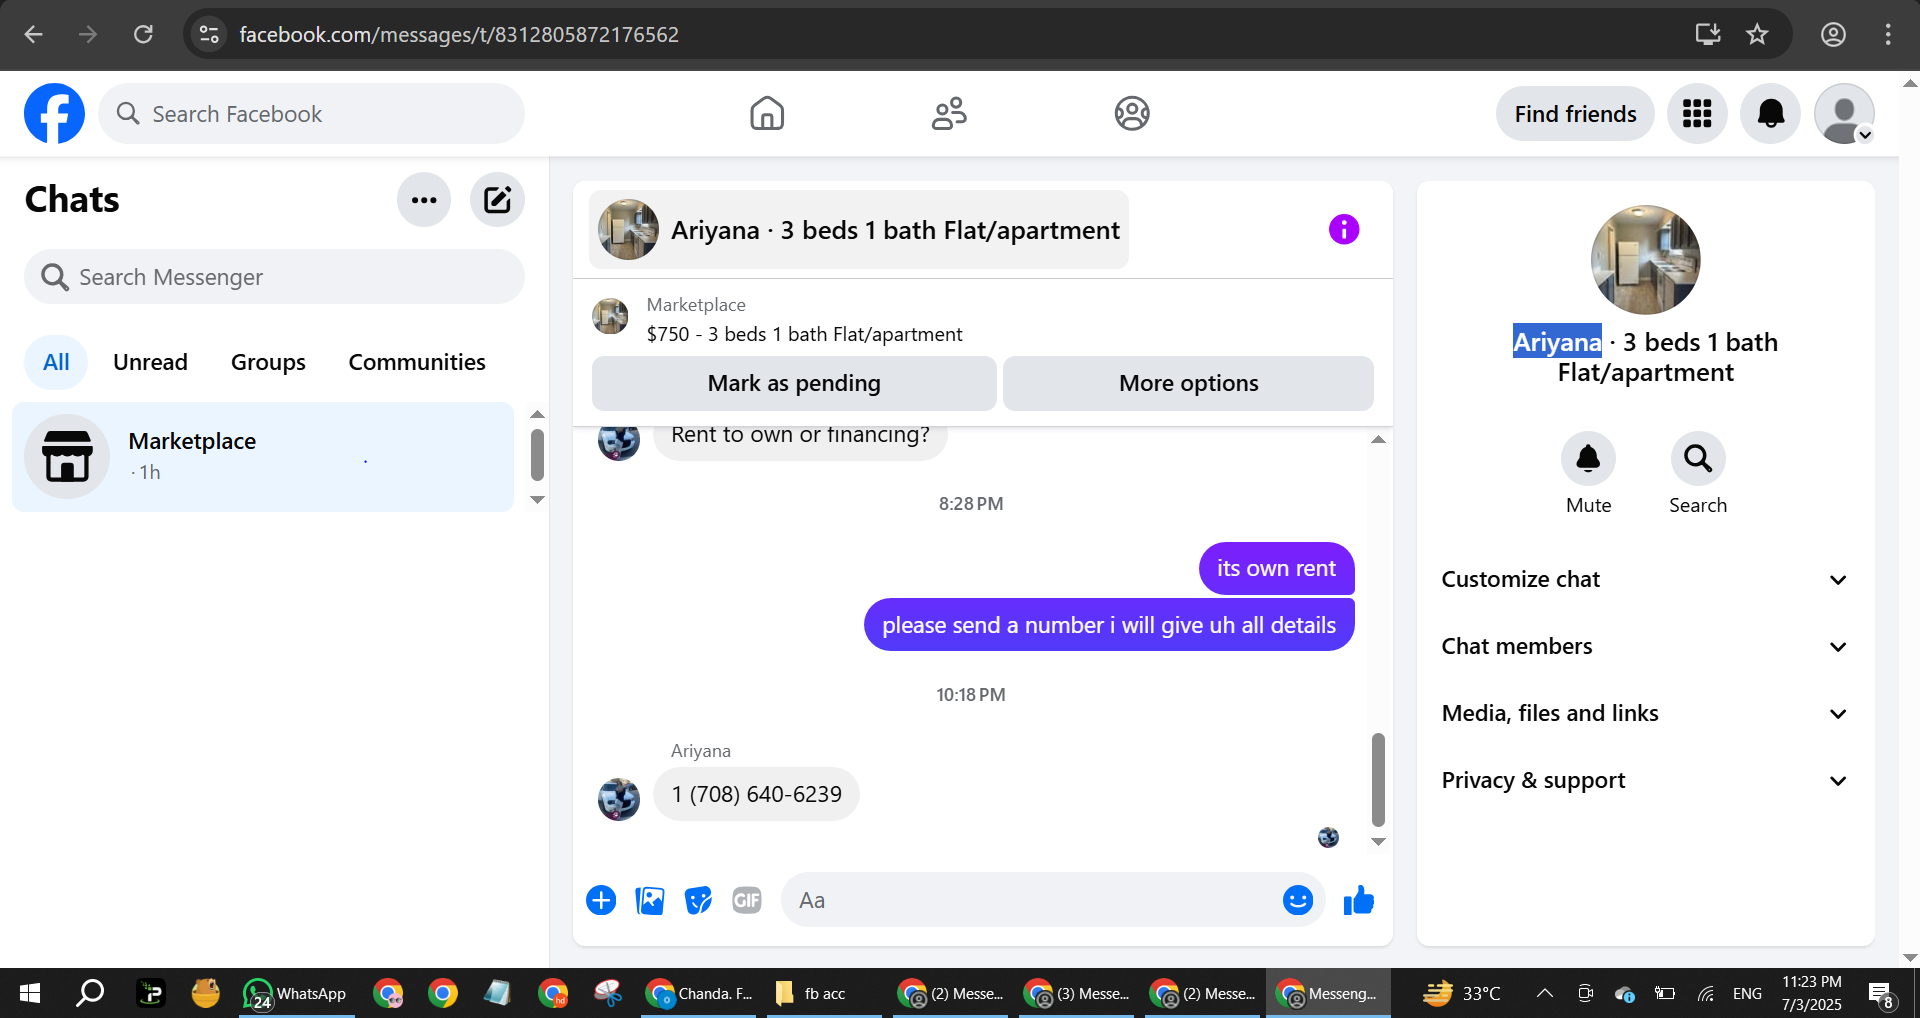The image size is (1920, 1018).
Task: Click Find friends button
Action: coord(1575,113)
